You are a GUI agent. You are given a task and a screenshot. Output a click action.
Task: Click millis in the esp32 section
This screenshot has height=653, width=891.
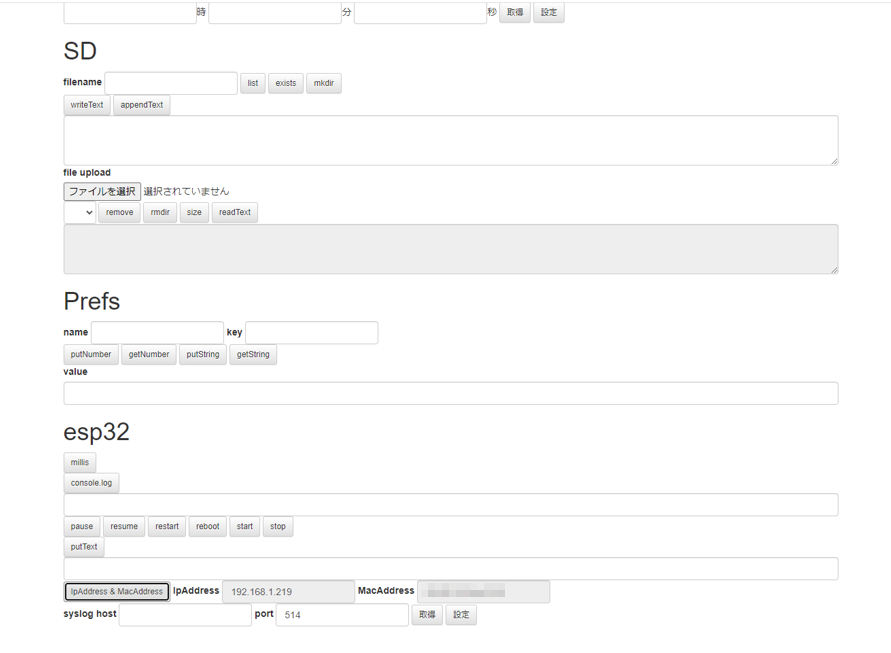point(79,462)
